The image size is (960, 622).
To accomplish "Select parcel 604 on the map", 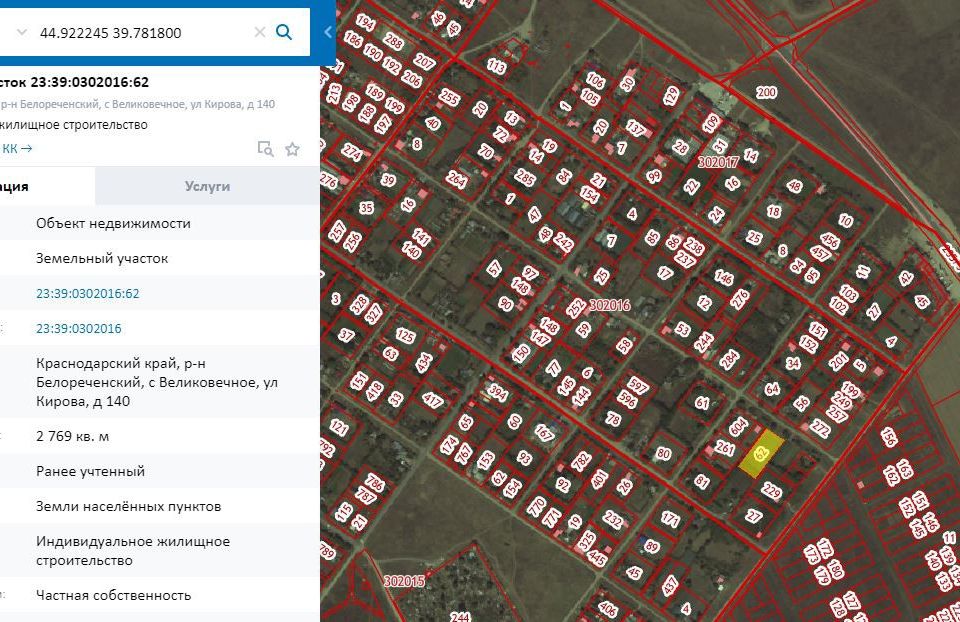I will (x=738, y=427).
